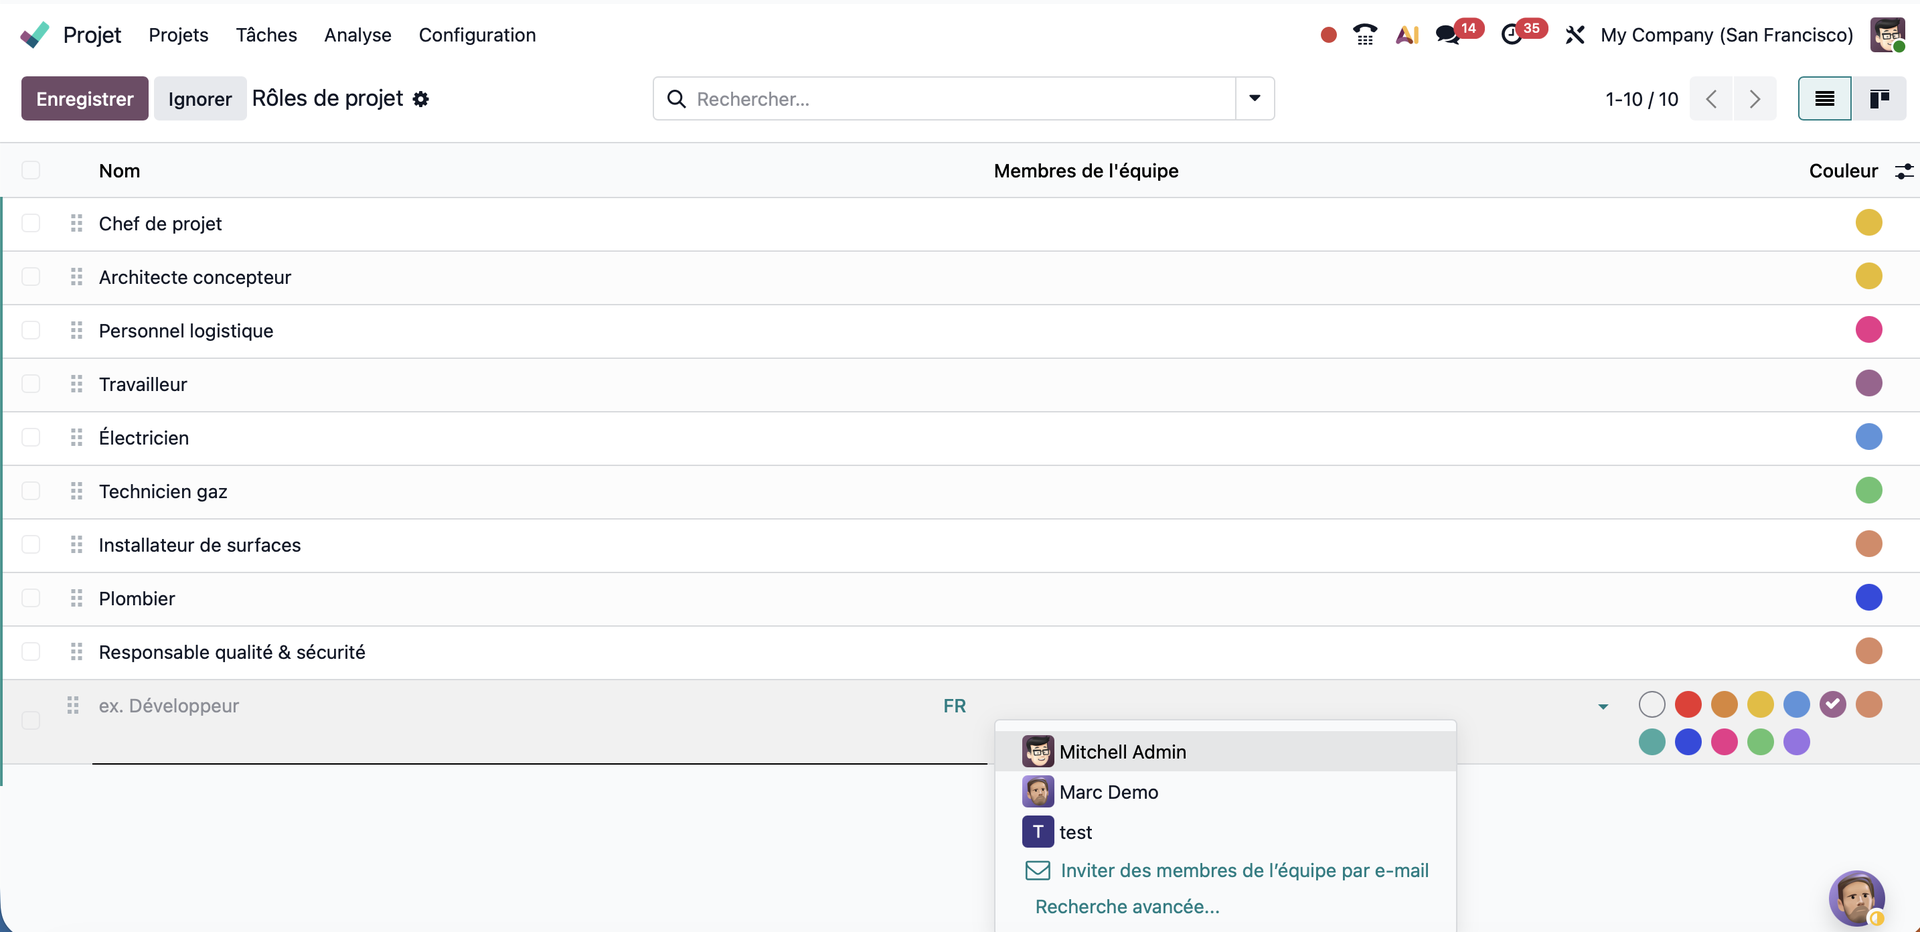
Task: Choose Marc Demo from member dropdown
Action: tap(1108, 792)
